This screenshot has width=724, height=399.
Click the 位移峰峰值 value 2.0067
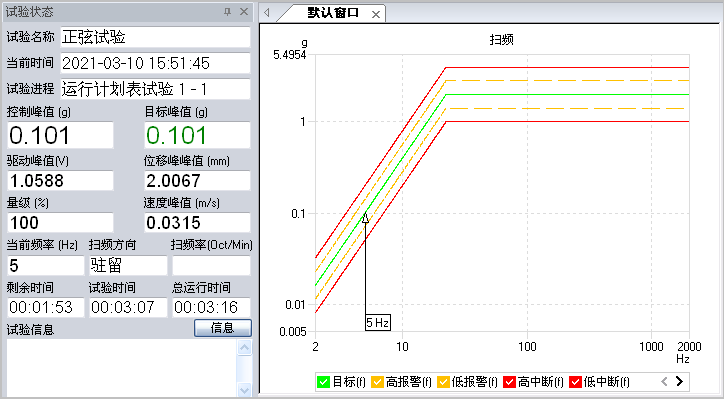(x=198, y=181)
